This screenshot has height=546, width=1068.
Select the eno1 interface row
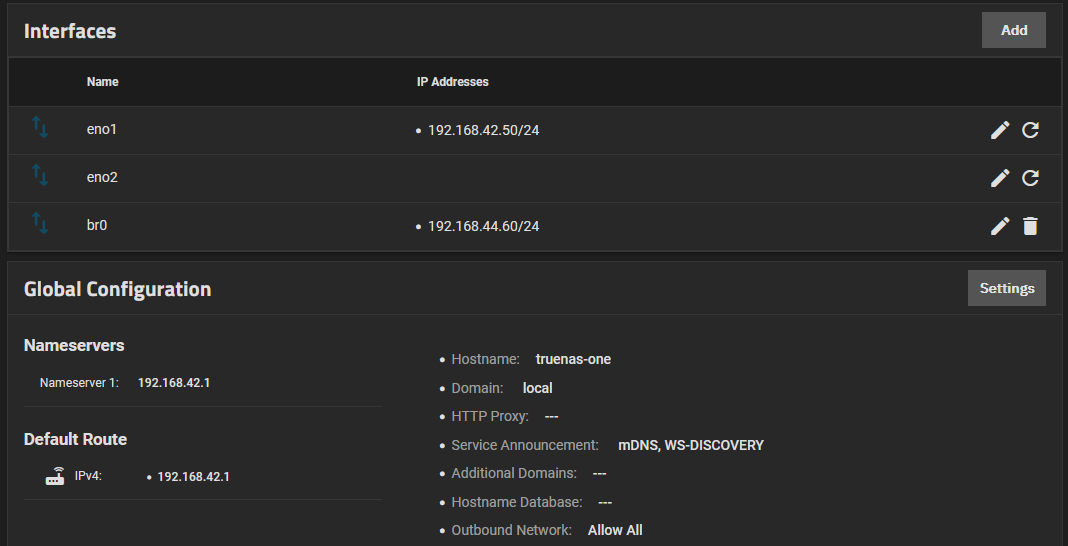(x=534, y=130)
